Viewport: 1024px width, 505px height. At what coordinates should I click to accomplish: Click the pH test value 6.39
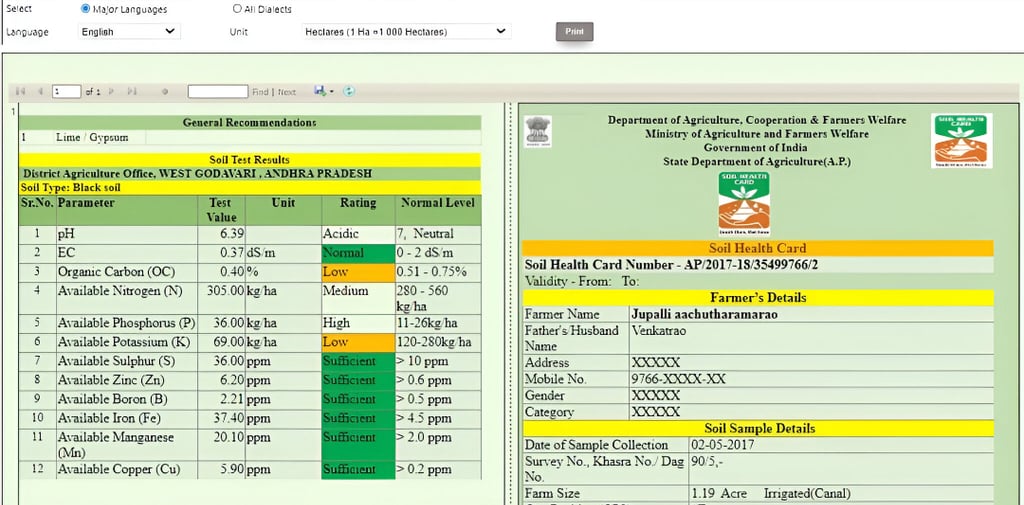click(231, 234)
